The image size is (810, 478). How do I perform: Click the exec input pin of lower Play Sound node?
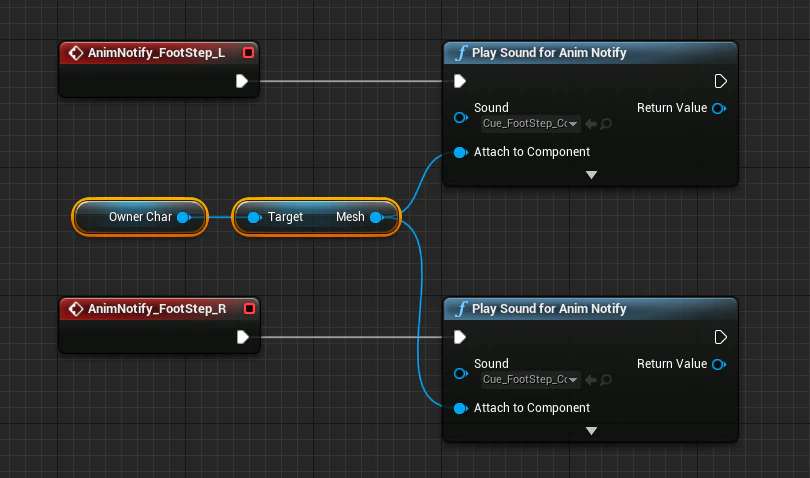pyautogui.click(x=460, y=337)
